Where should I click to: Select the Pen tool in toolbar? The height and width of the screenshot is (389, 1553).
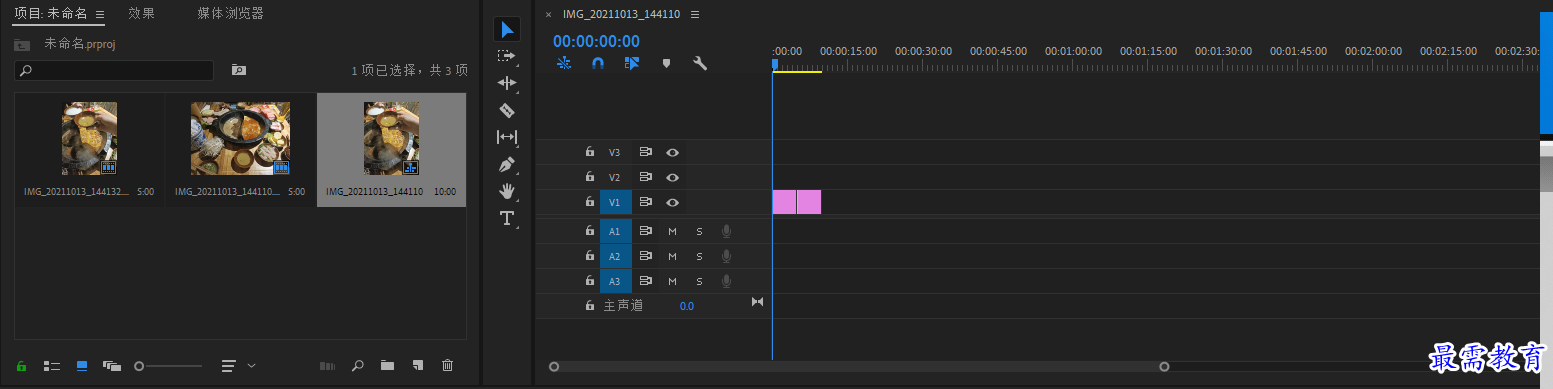click(x=507, y=164)
